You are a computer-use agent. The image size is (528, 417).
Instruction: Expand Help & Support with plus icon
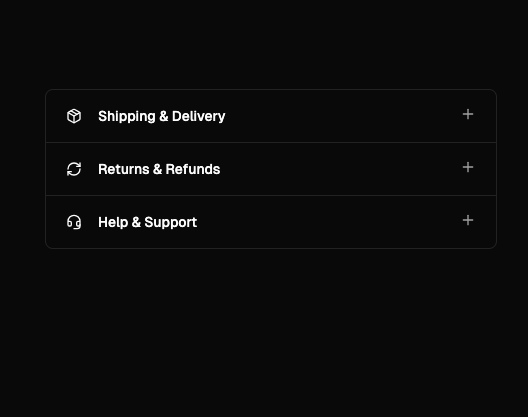pos(468,220)
